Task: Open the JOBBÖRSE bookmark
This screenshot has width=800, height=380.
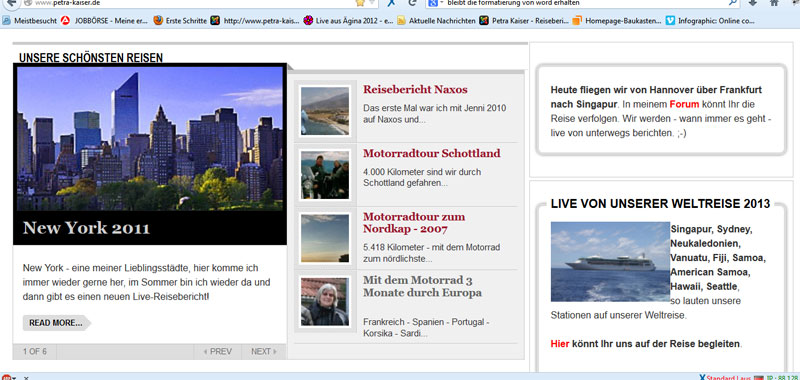Action: click(x=104, y=21)
